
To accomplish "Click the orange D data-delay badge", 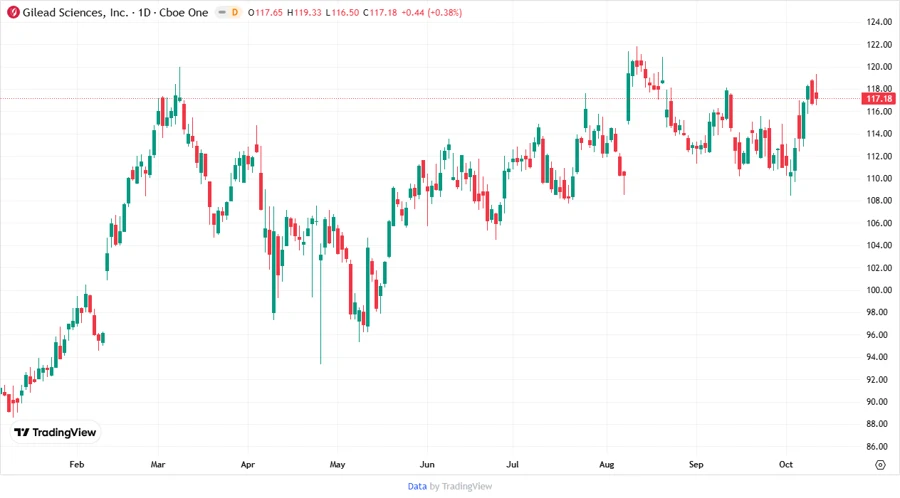I will 235,12.
